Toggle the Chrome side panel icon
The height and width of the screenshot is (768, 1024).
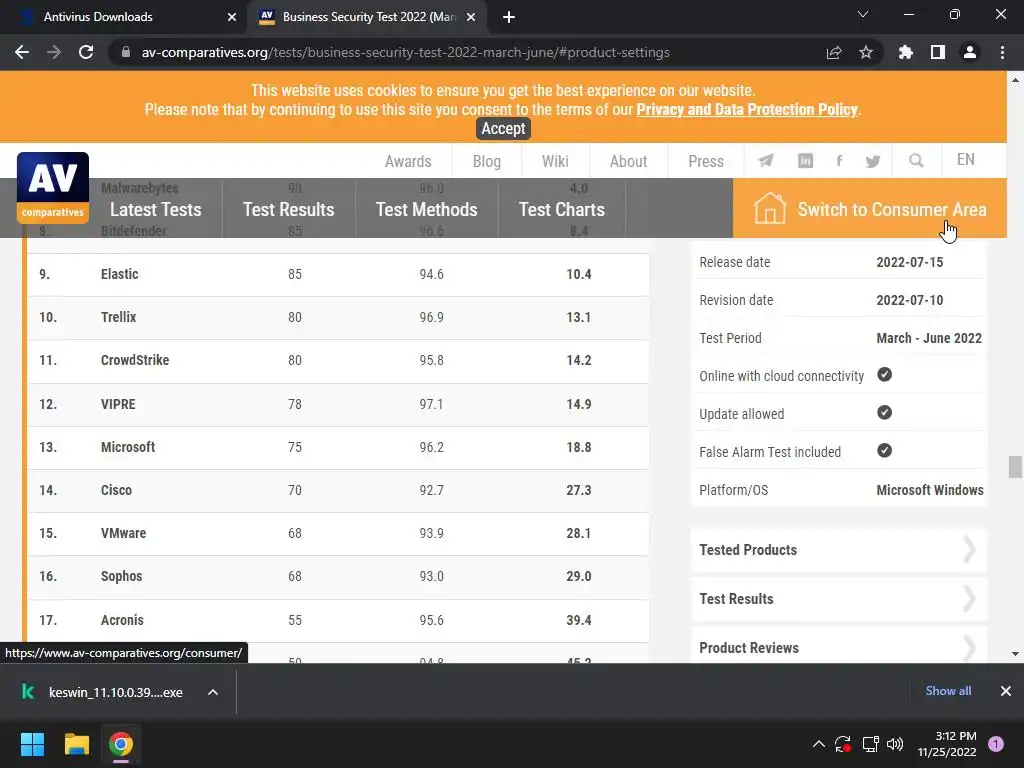coord(938,52)
